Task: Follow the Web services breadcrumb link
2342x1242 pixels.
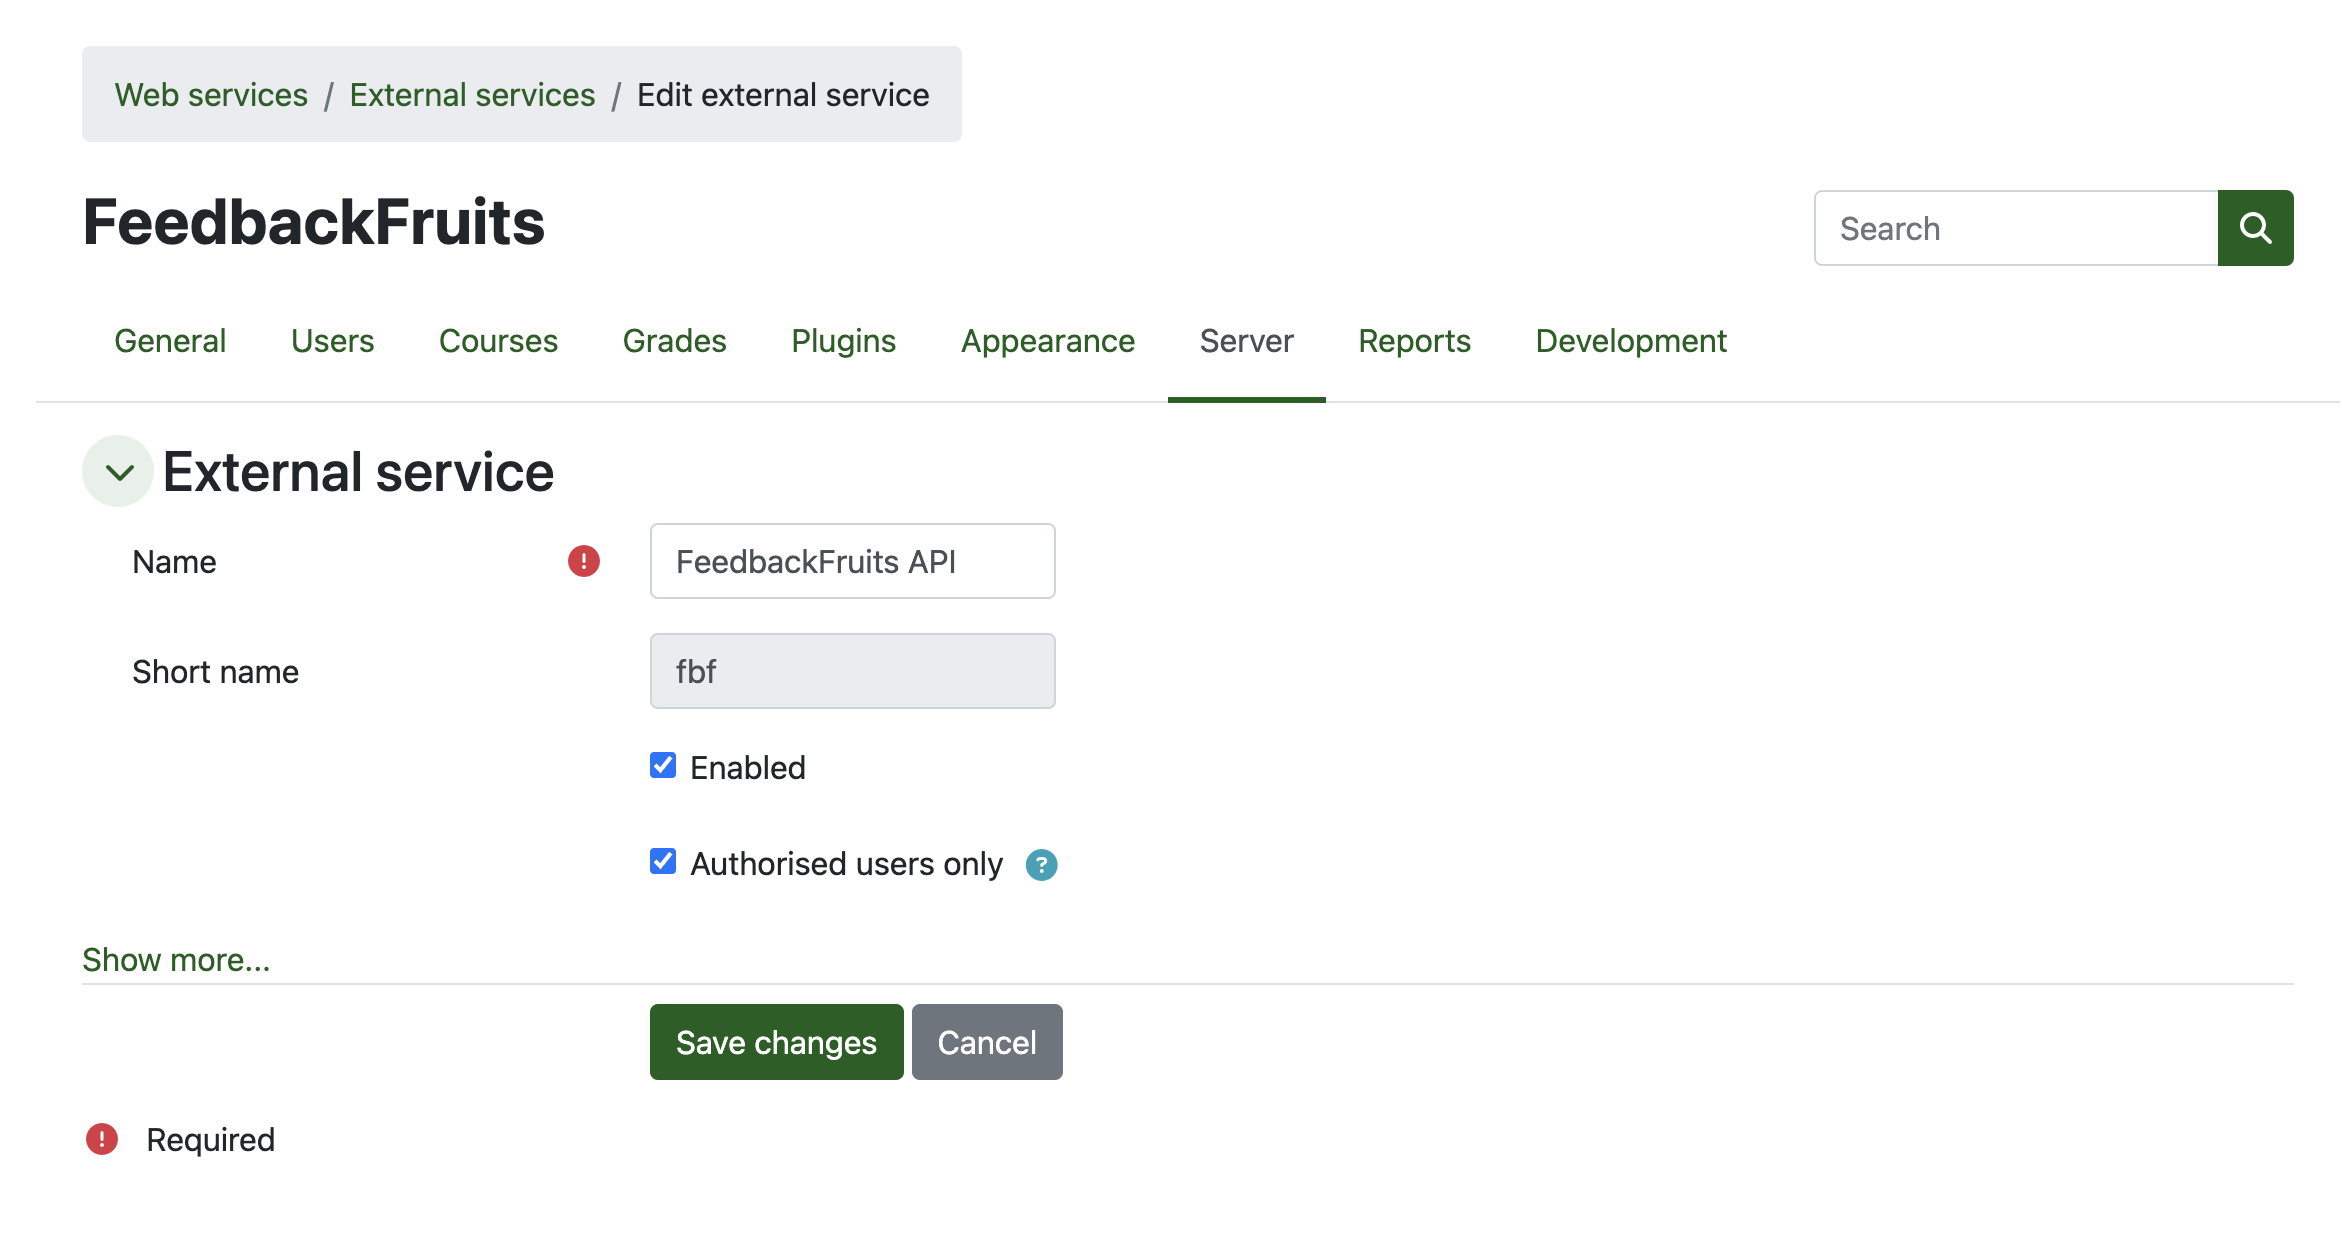Action: (x=211, y=95)
